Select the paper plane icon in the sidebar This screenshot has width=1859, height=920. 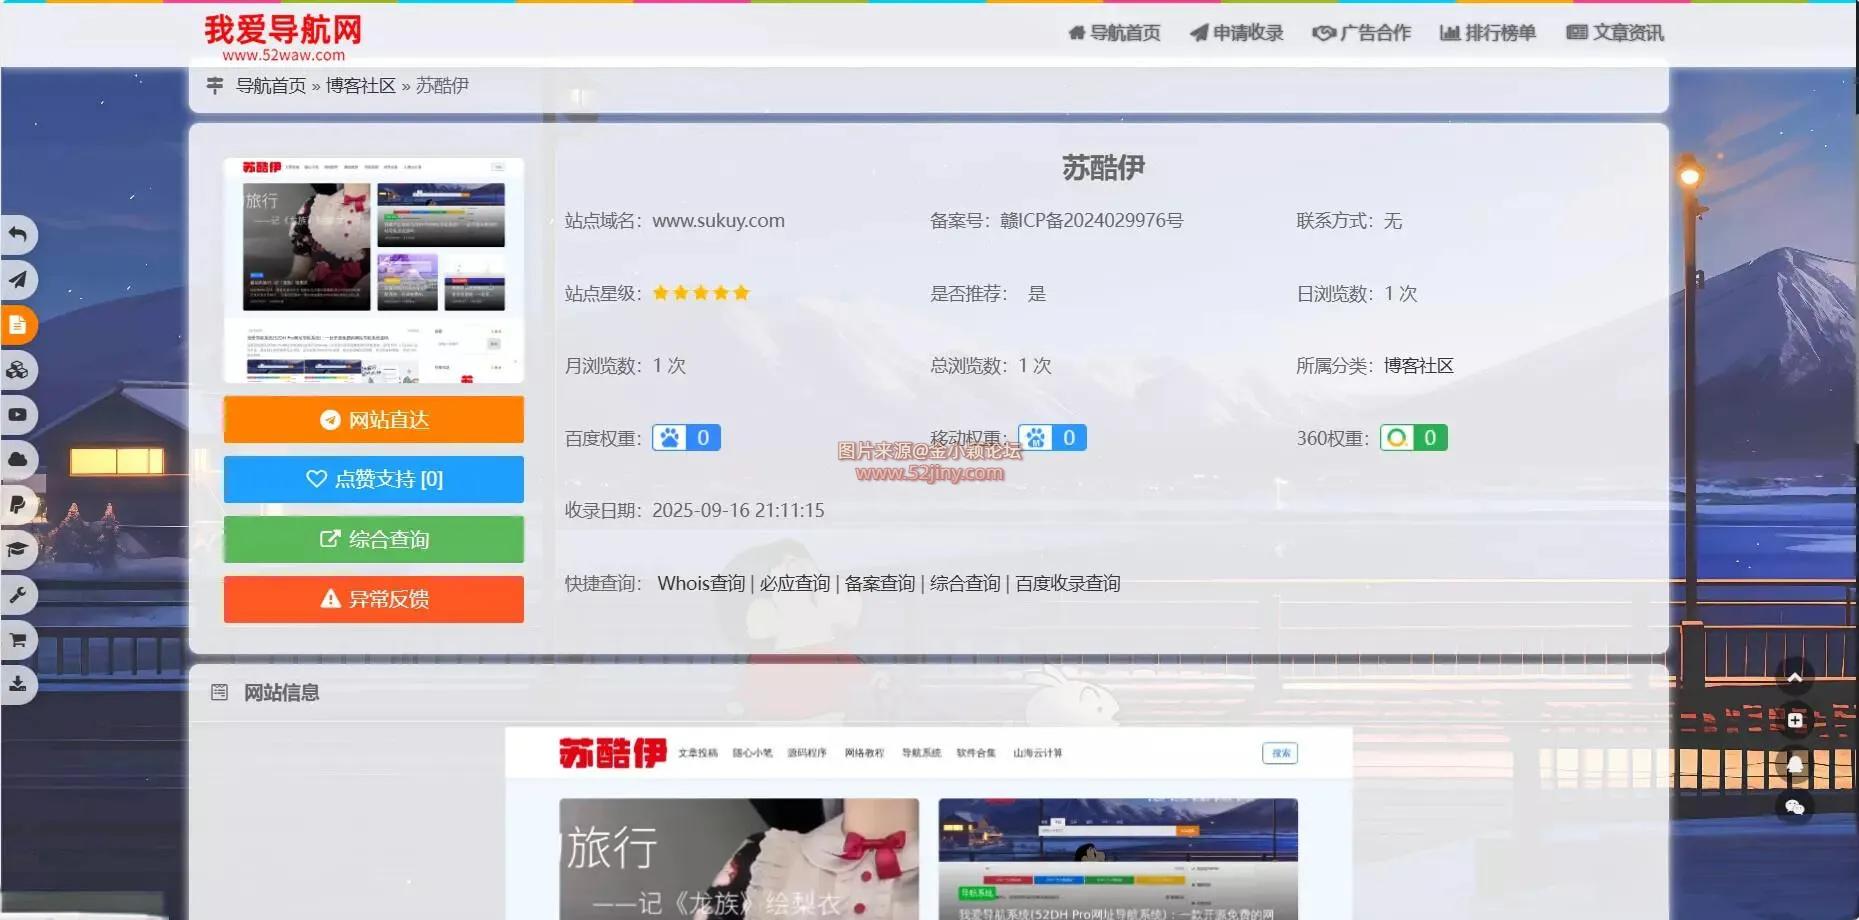pos(18,280)
